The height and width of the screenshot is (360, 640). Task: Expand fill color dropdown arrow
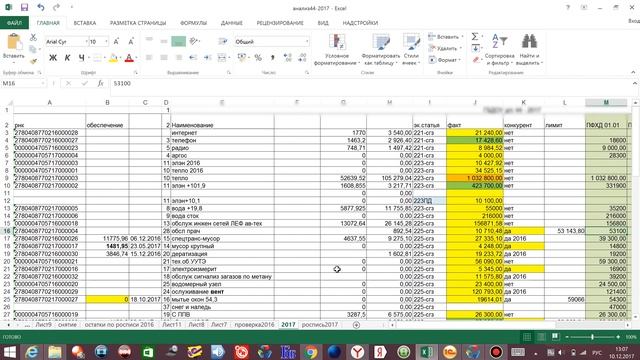121,58
